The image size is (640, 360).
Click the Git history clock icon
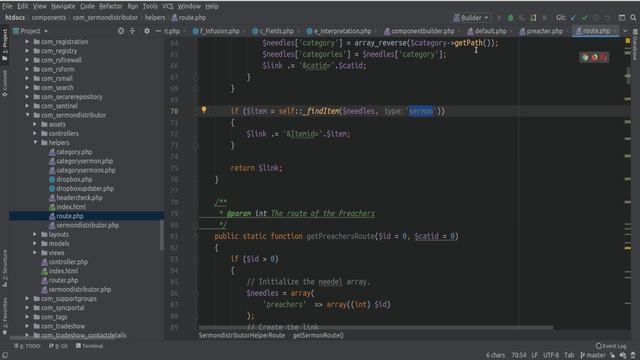click(596, 18)
